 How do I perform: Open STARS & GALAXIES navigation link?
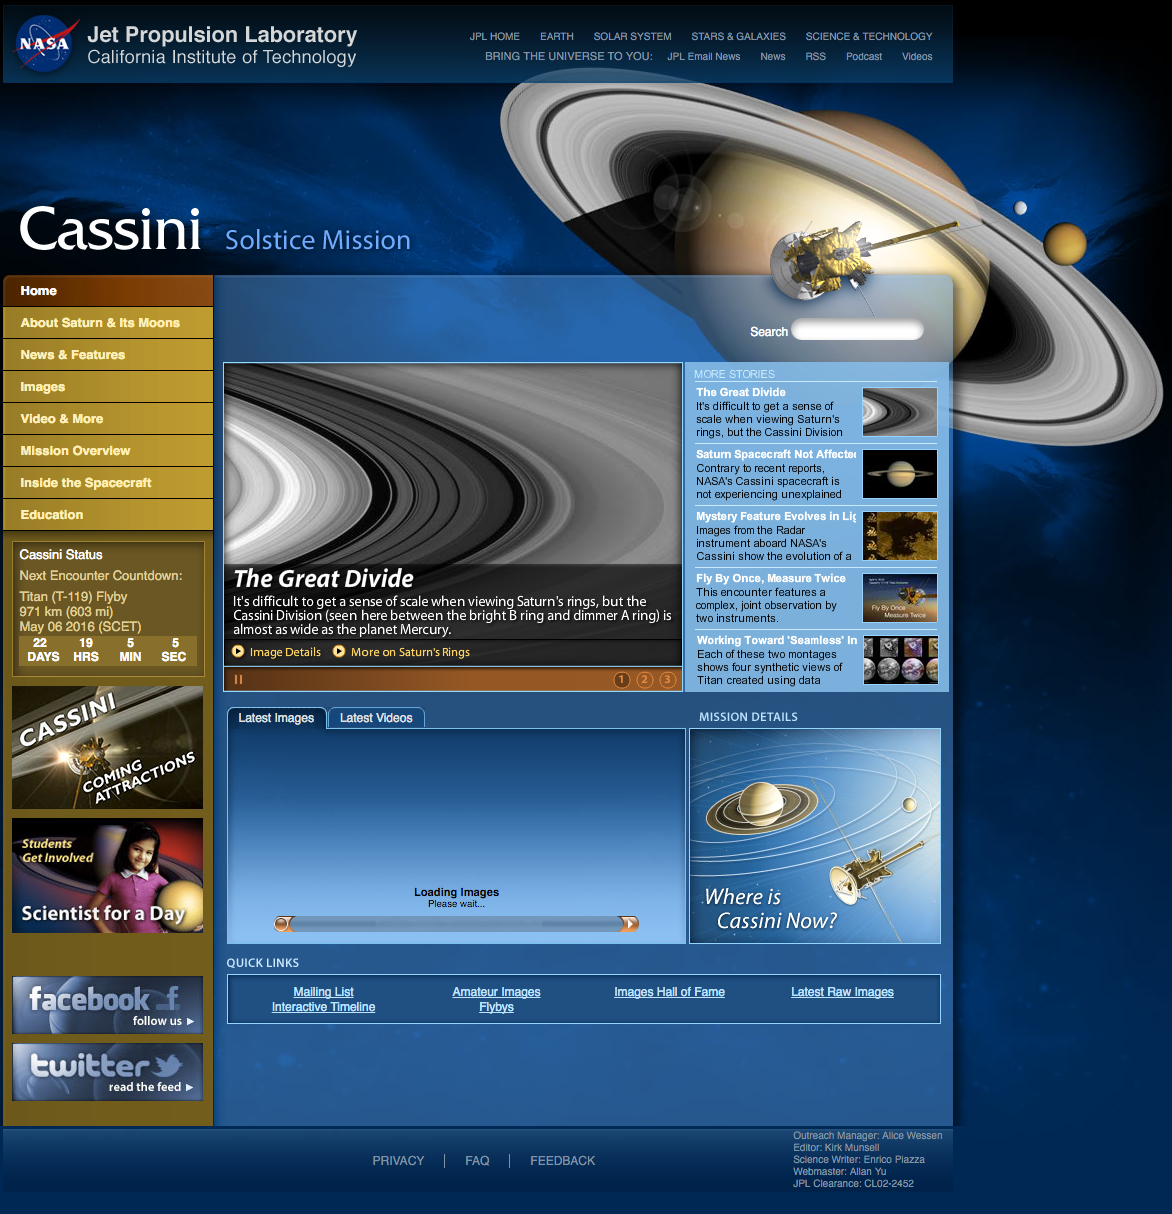pos(739,36)
